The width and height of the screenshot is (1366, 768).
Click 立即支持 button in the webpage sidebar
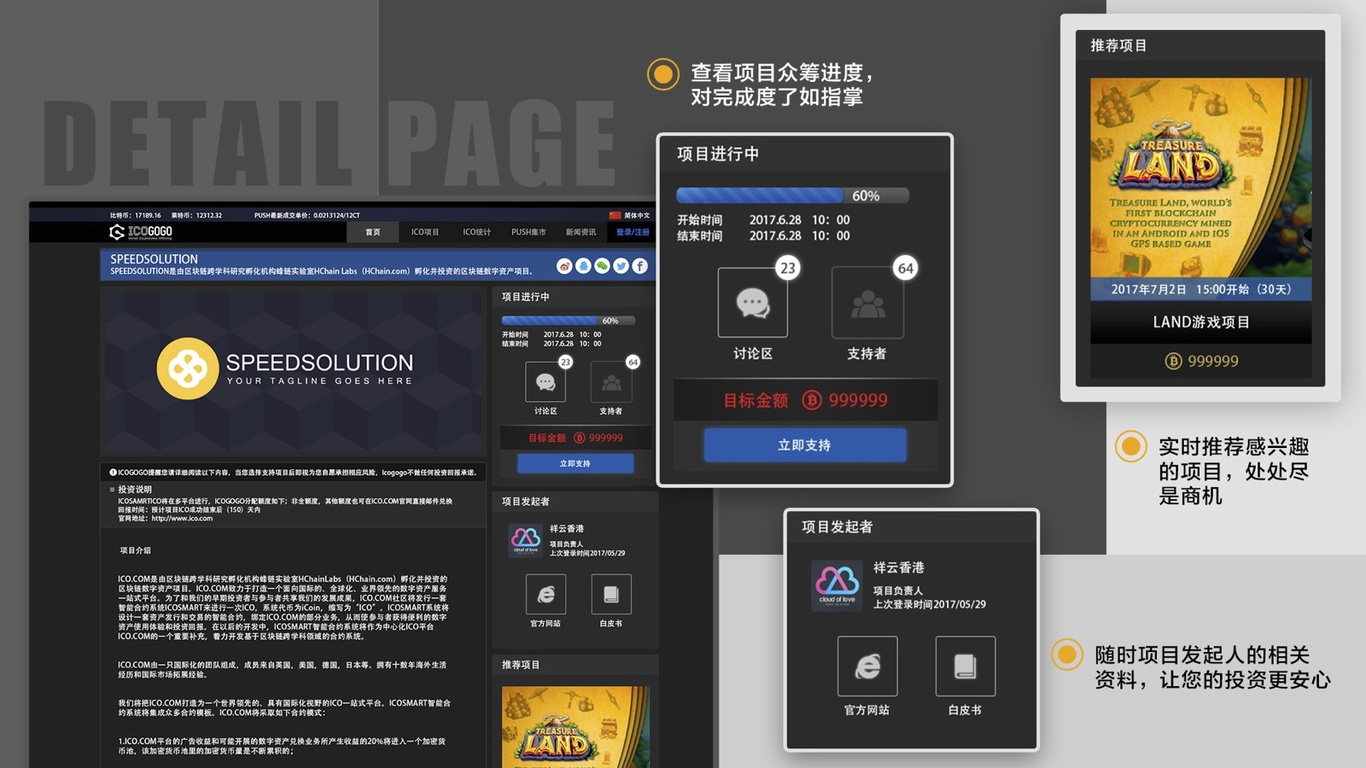pos(575,464)
